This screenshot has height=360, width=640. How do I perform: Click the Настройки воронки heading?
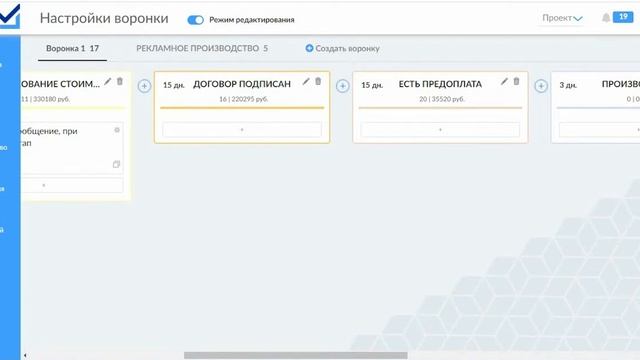coord(104,18)
